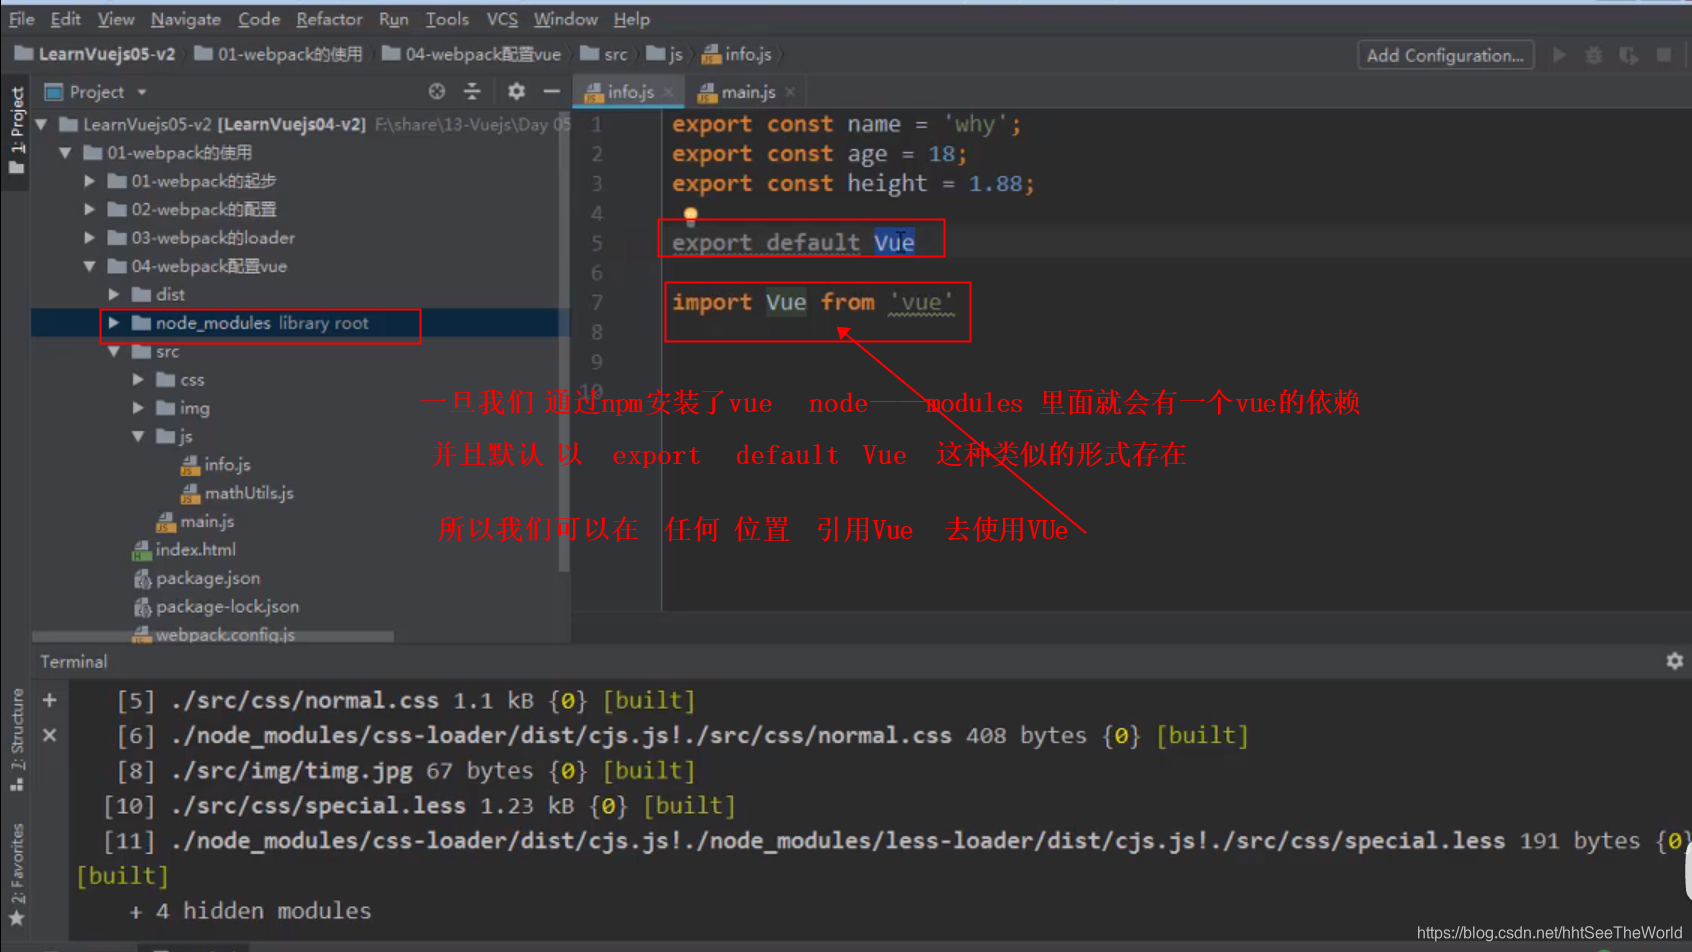This screenshot has height=952, width=1692.
Task: Click LearnVuejs05-v2 breadcrumb
Action: [x=95, y=54]
